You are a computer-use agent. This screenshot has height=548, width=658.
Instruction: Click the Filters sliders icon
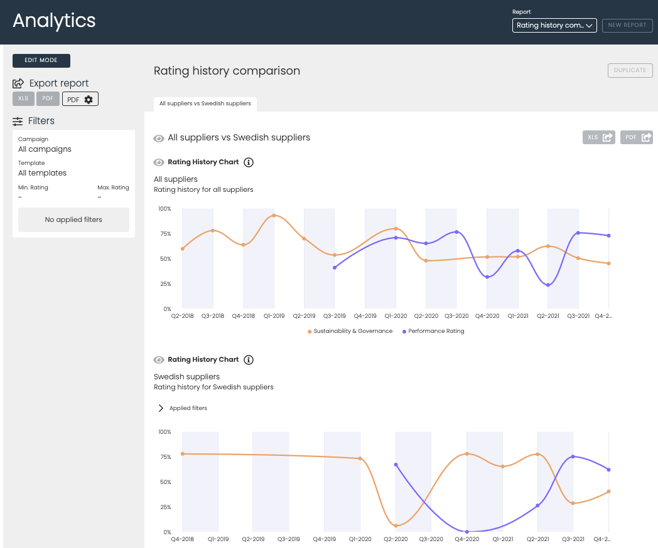[x=18, y=121]
